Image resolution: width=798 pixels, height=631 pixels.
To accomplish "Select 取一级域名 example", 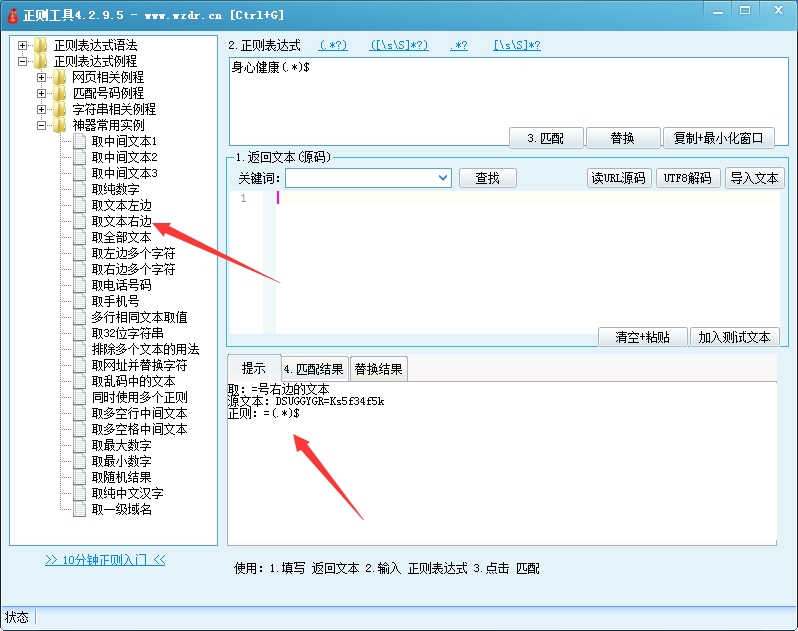I will click(121, 509).
